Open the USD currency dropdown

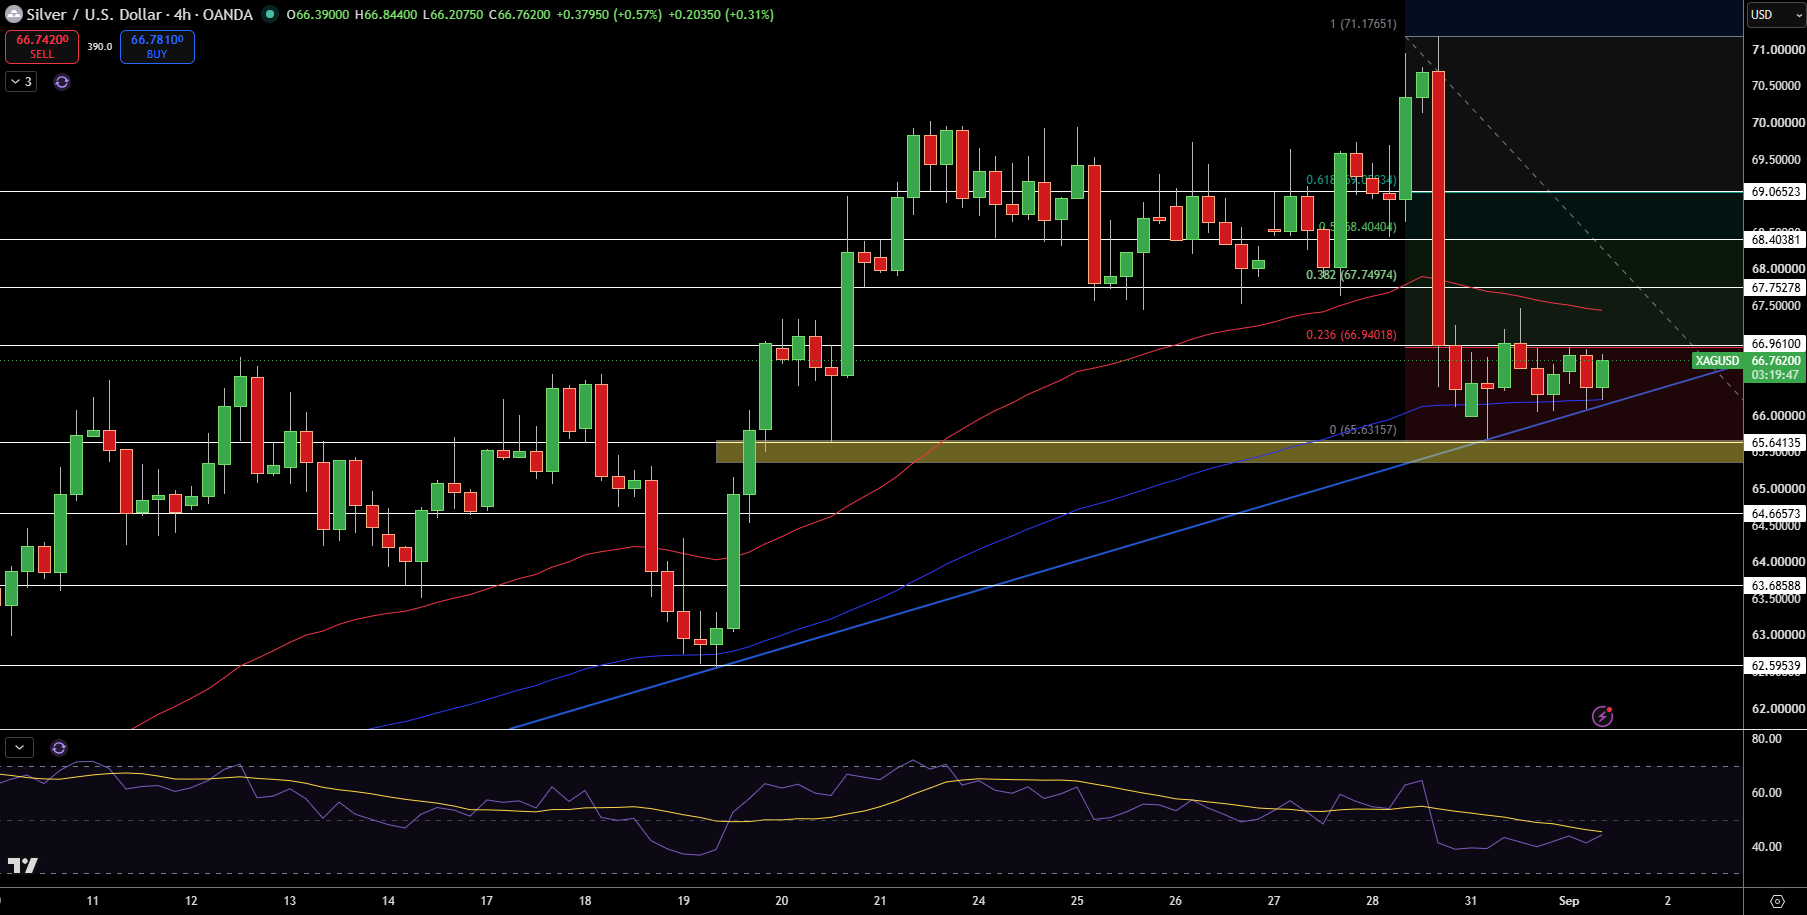pyautogui.click(x=1776, y=15)
